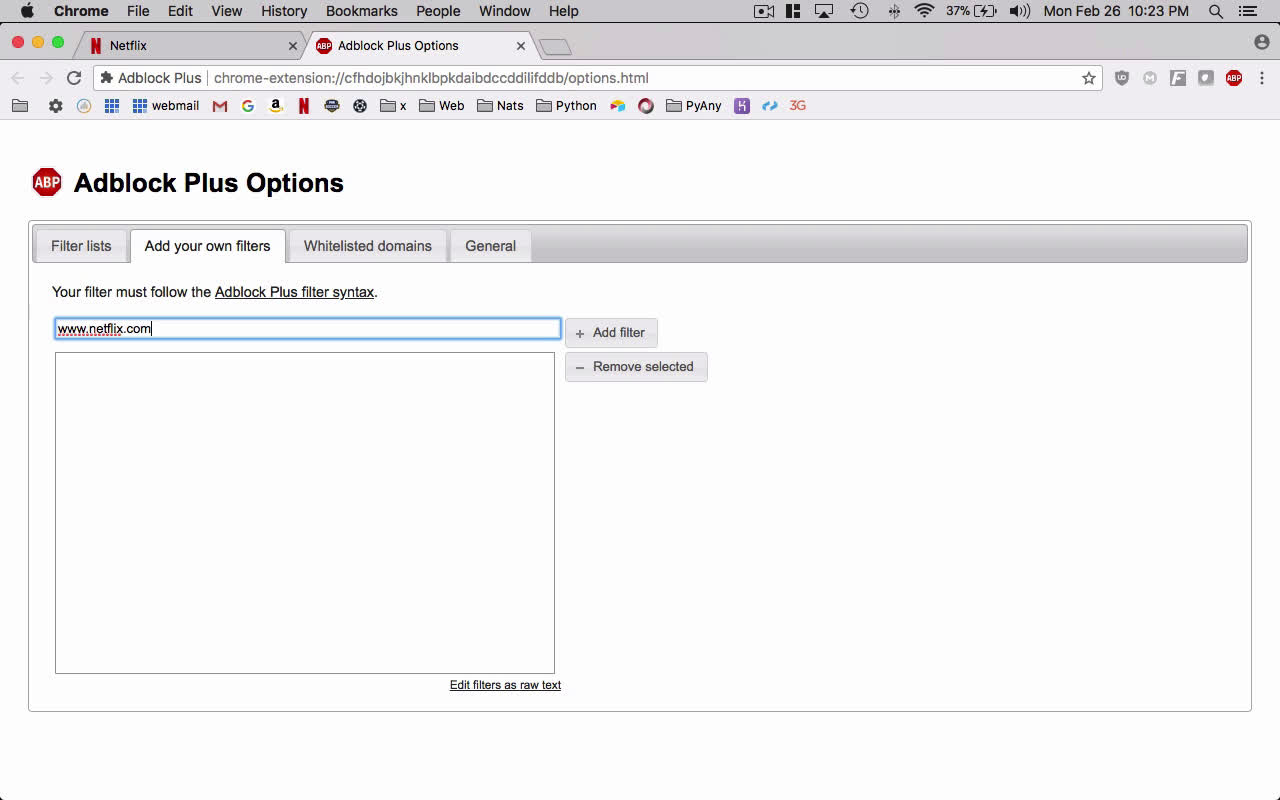Click the Chrome profile avatar icon
The width and height of the screenshot is (1280, 800).
1261,42
